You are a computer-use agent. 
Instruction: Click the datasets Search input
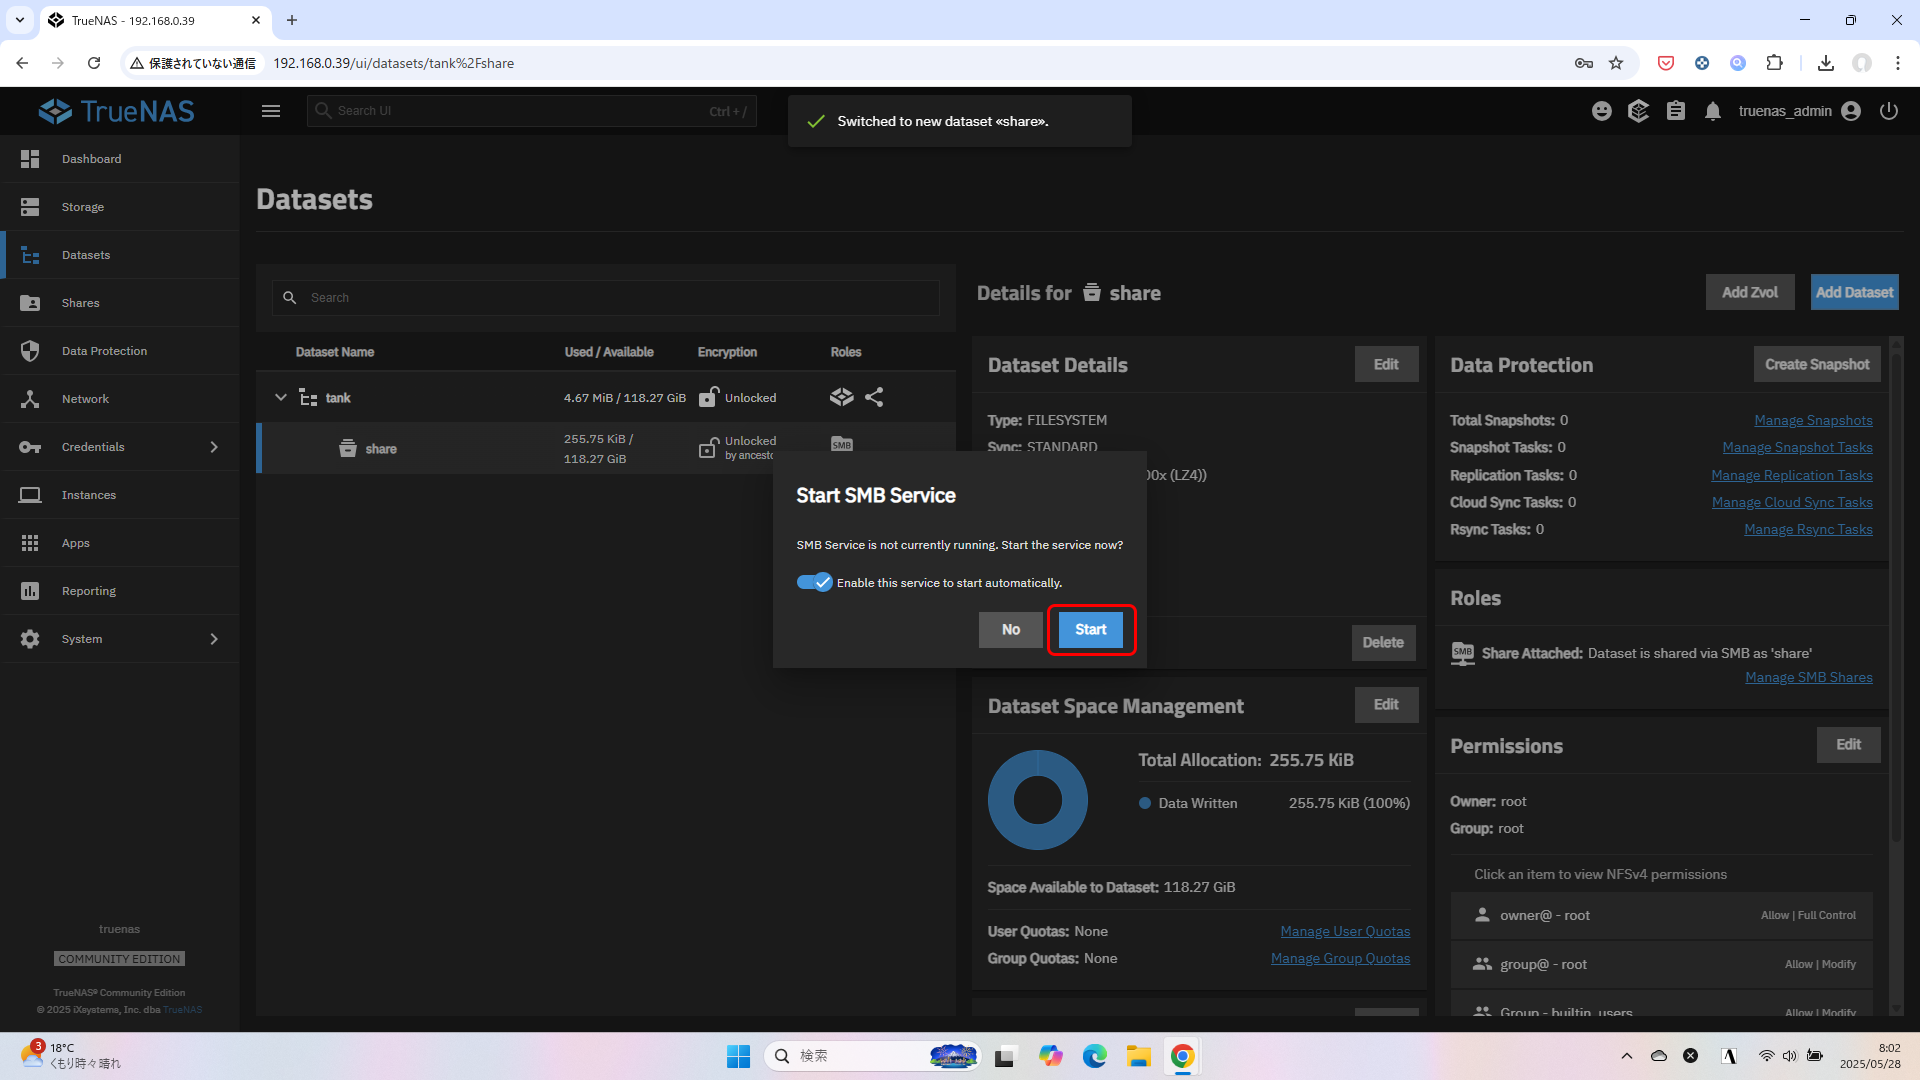(x=605, y=298)
